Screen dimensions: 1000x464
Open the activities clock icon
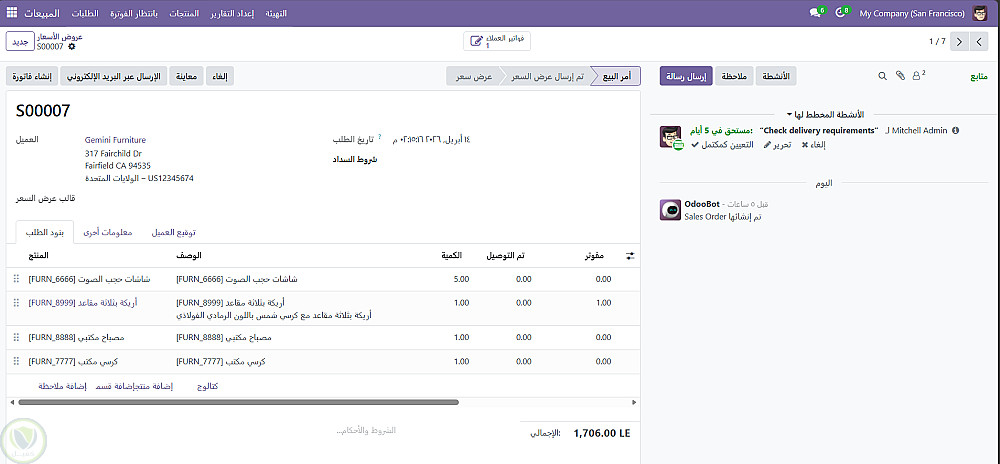[842, 13]
